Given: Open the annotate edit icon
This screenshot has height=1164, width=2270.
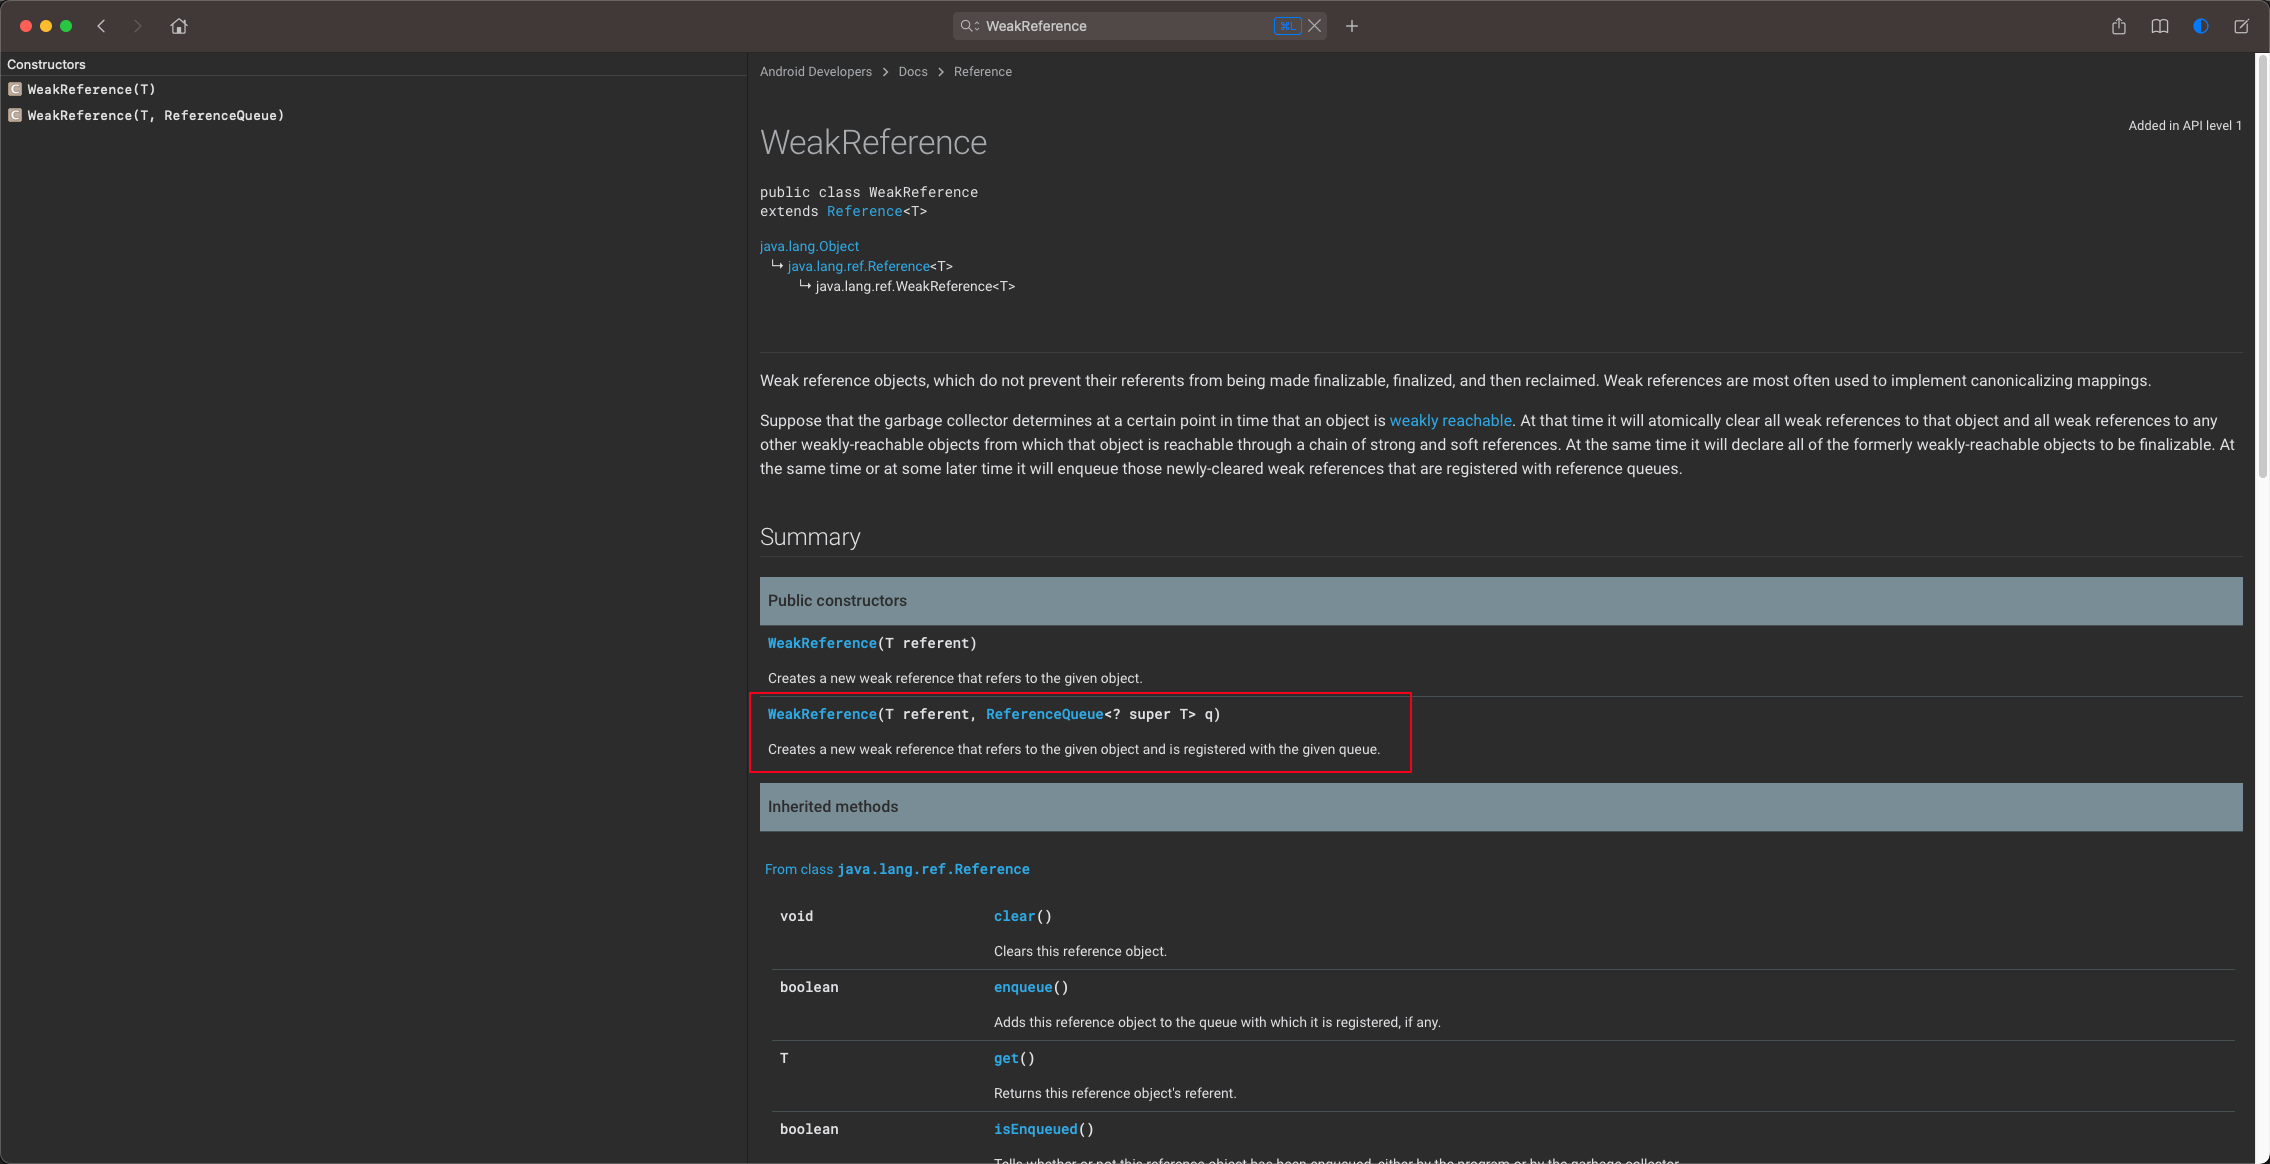Looking at the screenshot, I should (x=2242, y=26).
